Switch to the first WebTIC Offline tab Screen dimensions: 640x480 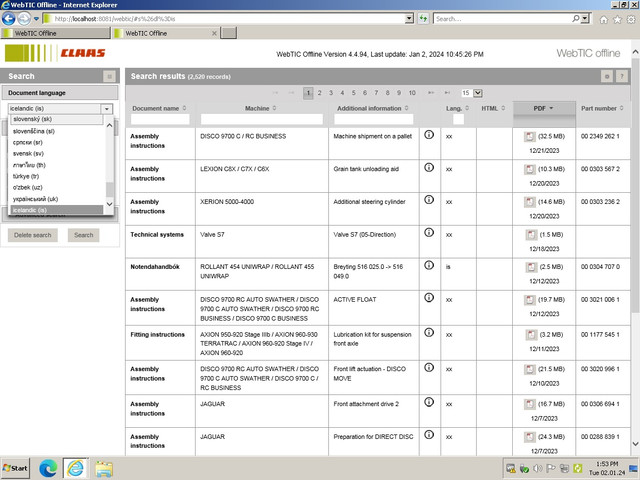[56, 33]
